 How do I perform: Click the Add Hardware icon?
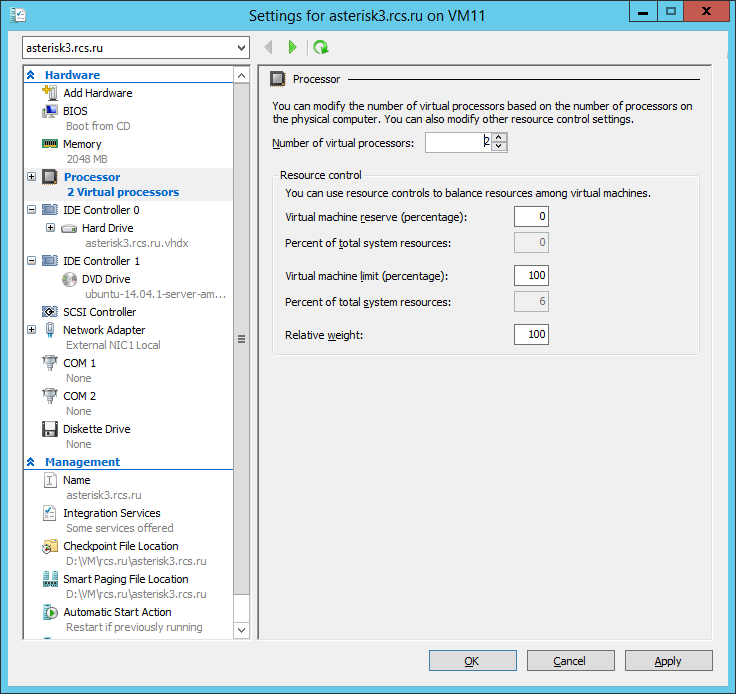coord(50,92)
